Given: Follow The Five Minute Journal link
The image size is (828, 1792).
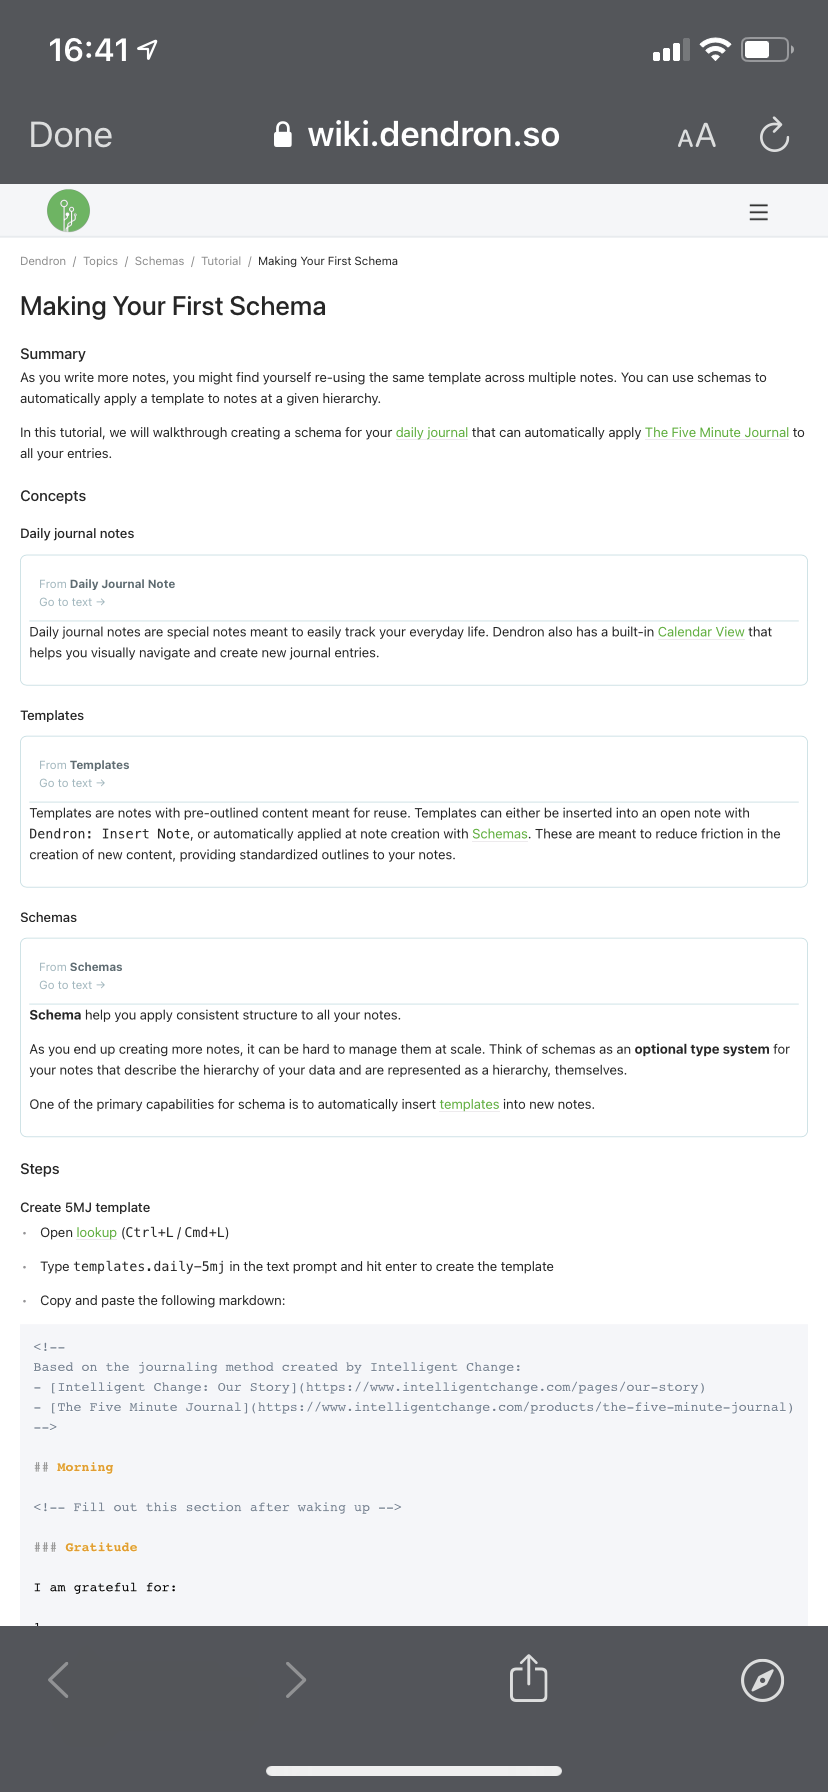Looking at the screenshot, I should coord(716,432).
